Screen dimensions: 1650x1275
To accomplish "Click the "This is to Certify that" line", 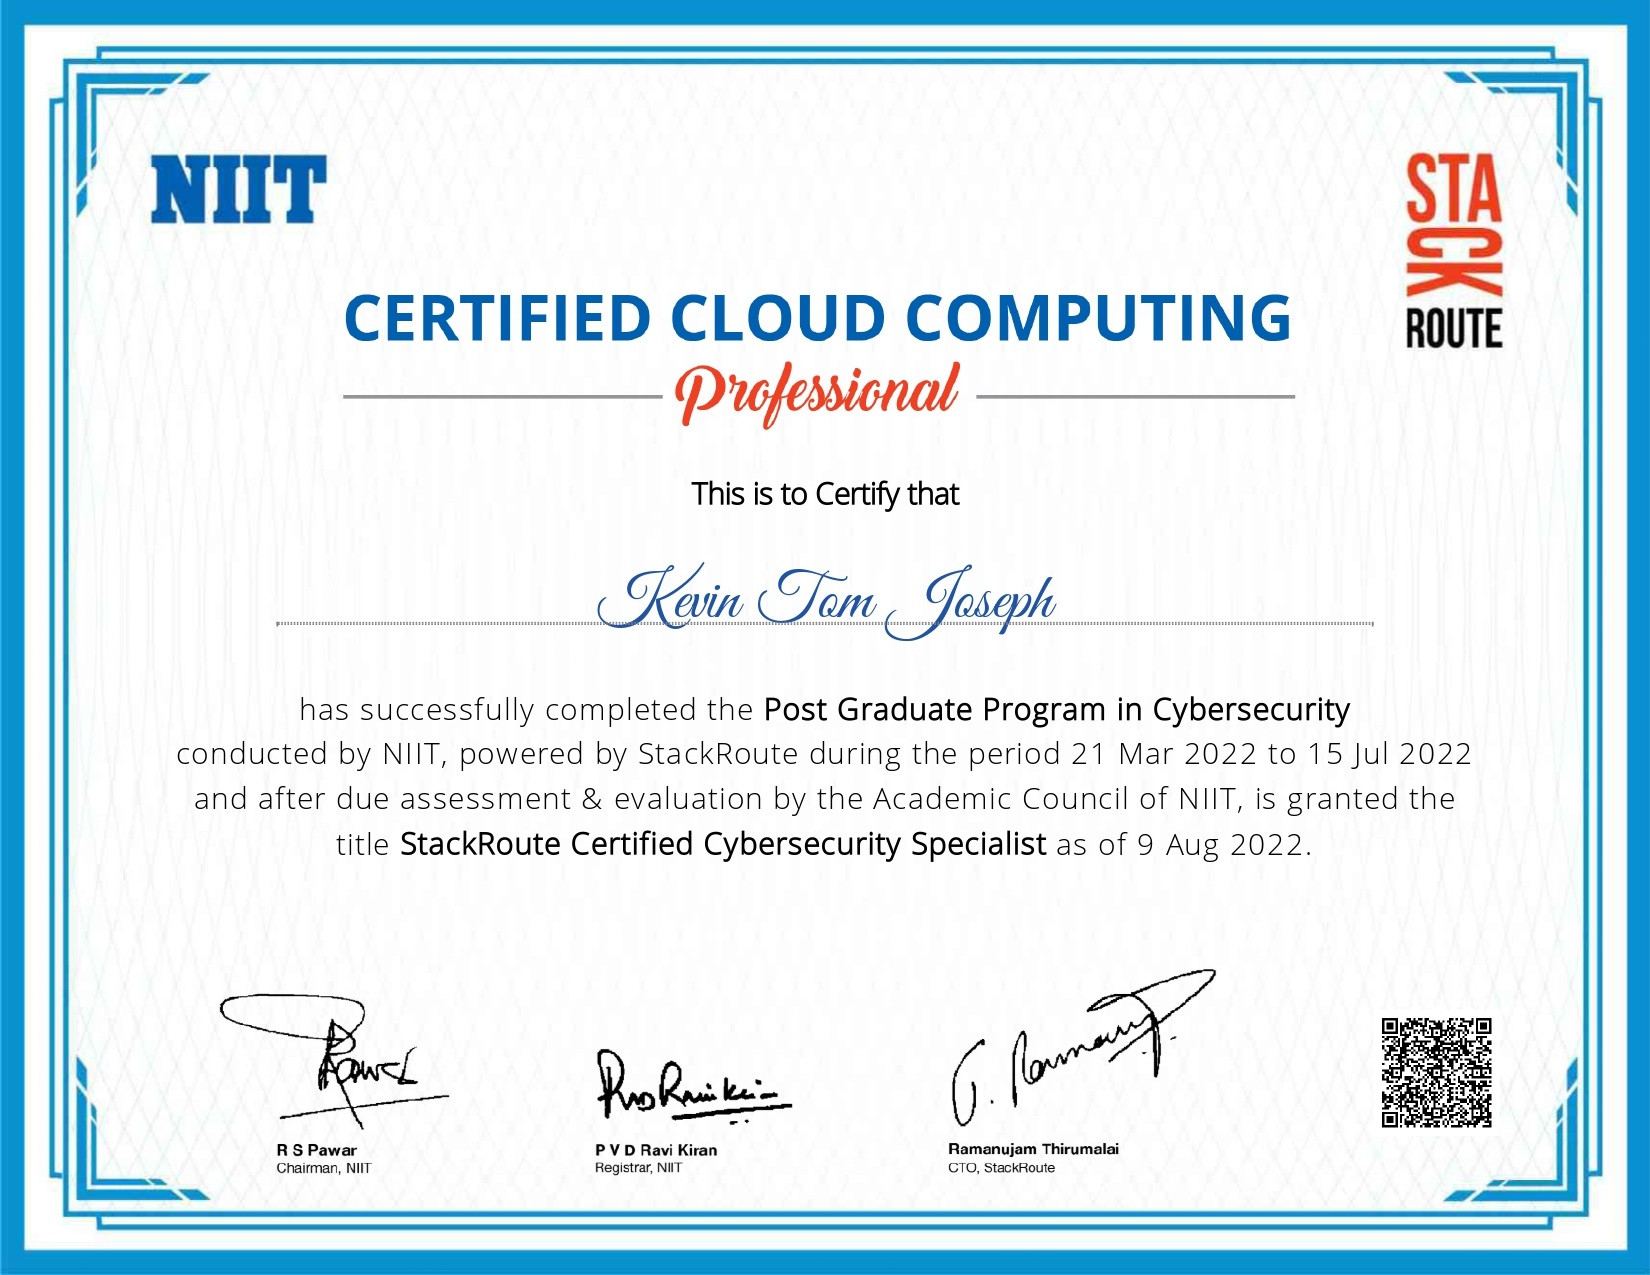I will pos(825,494).
